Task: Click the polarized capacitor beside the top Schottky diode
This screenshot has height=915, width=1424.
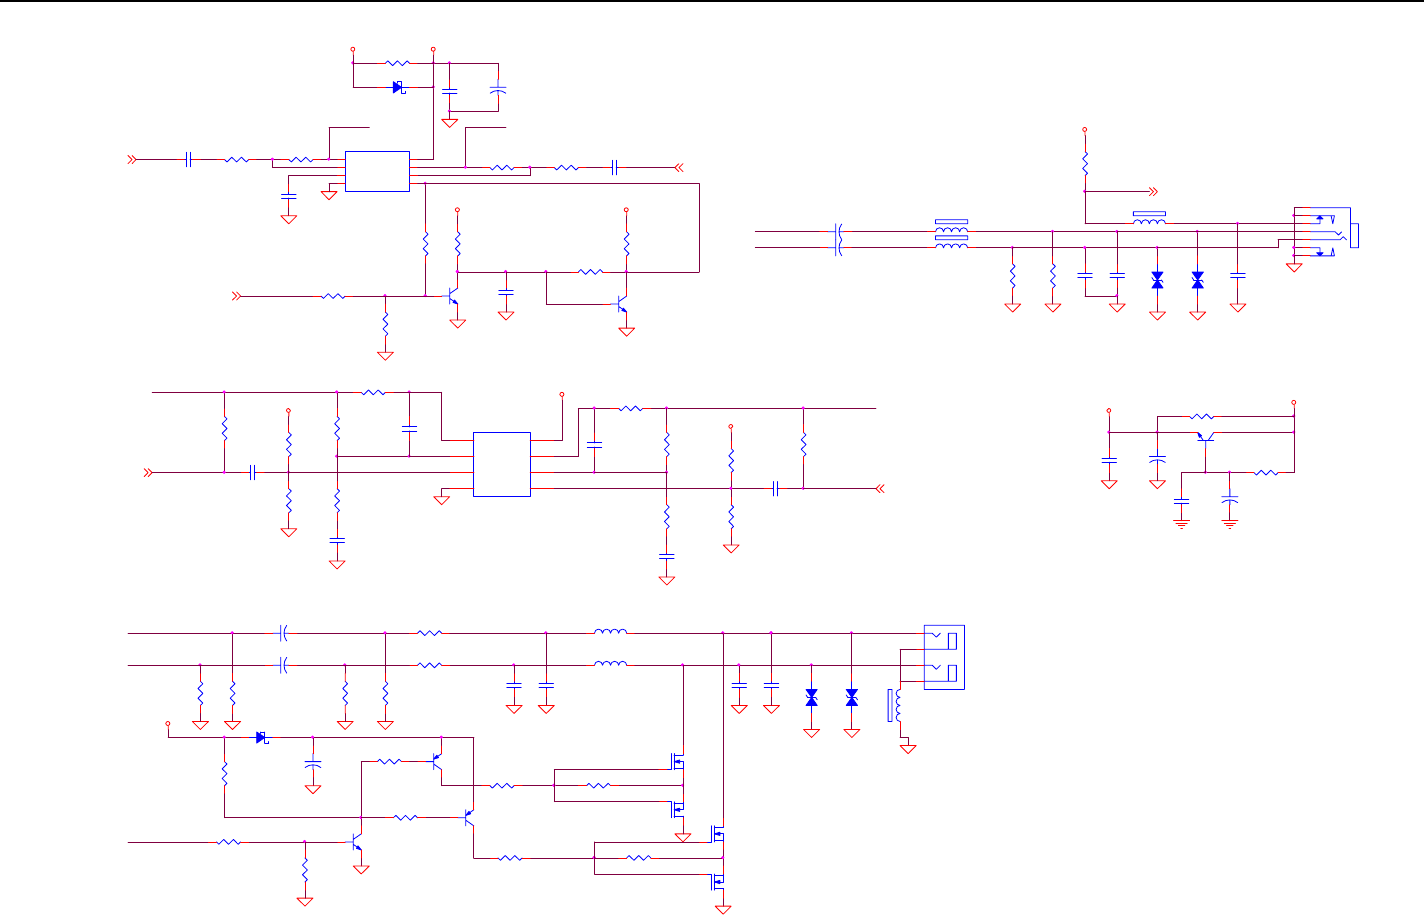Action: coord(498,90)
